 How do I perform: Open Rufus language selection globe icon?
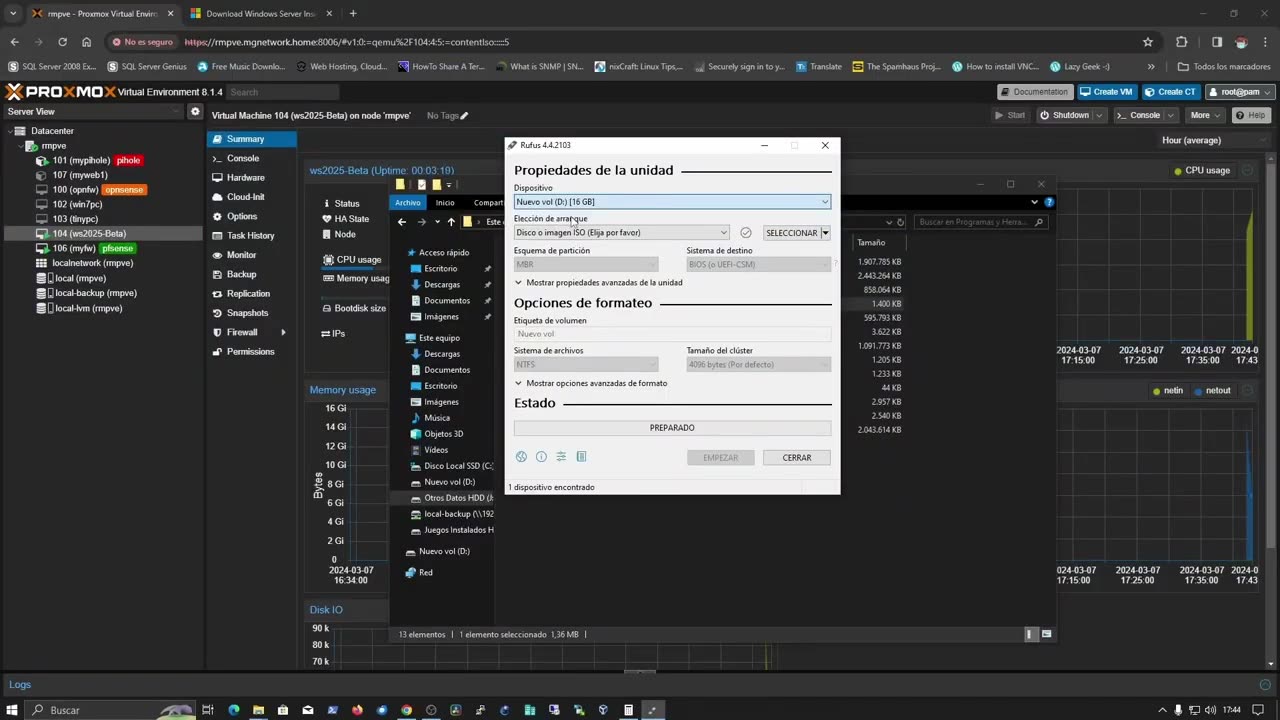point(521,457)
